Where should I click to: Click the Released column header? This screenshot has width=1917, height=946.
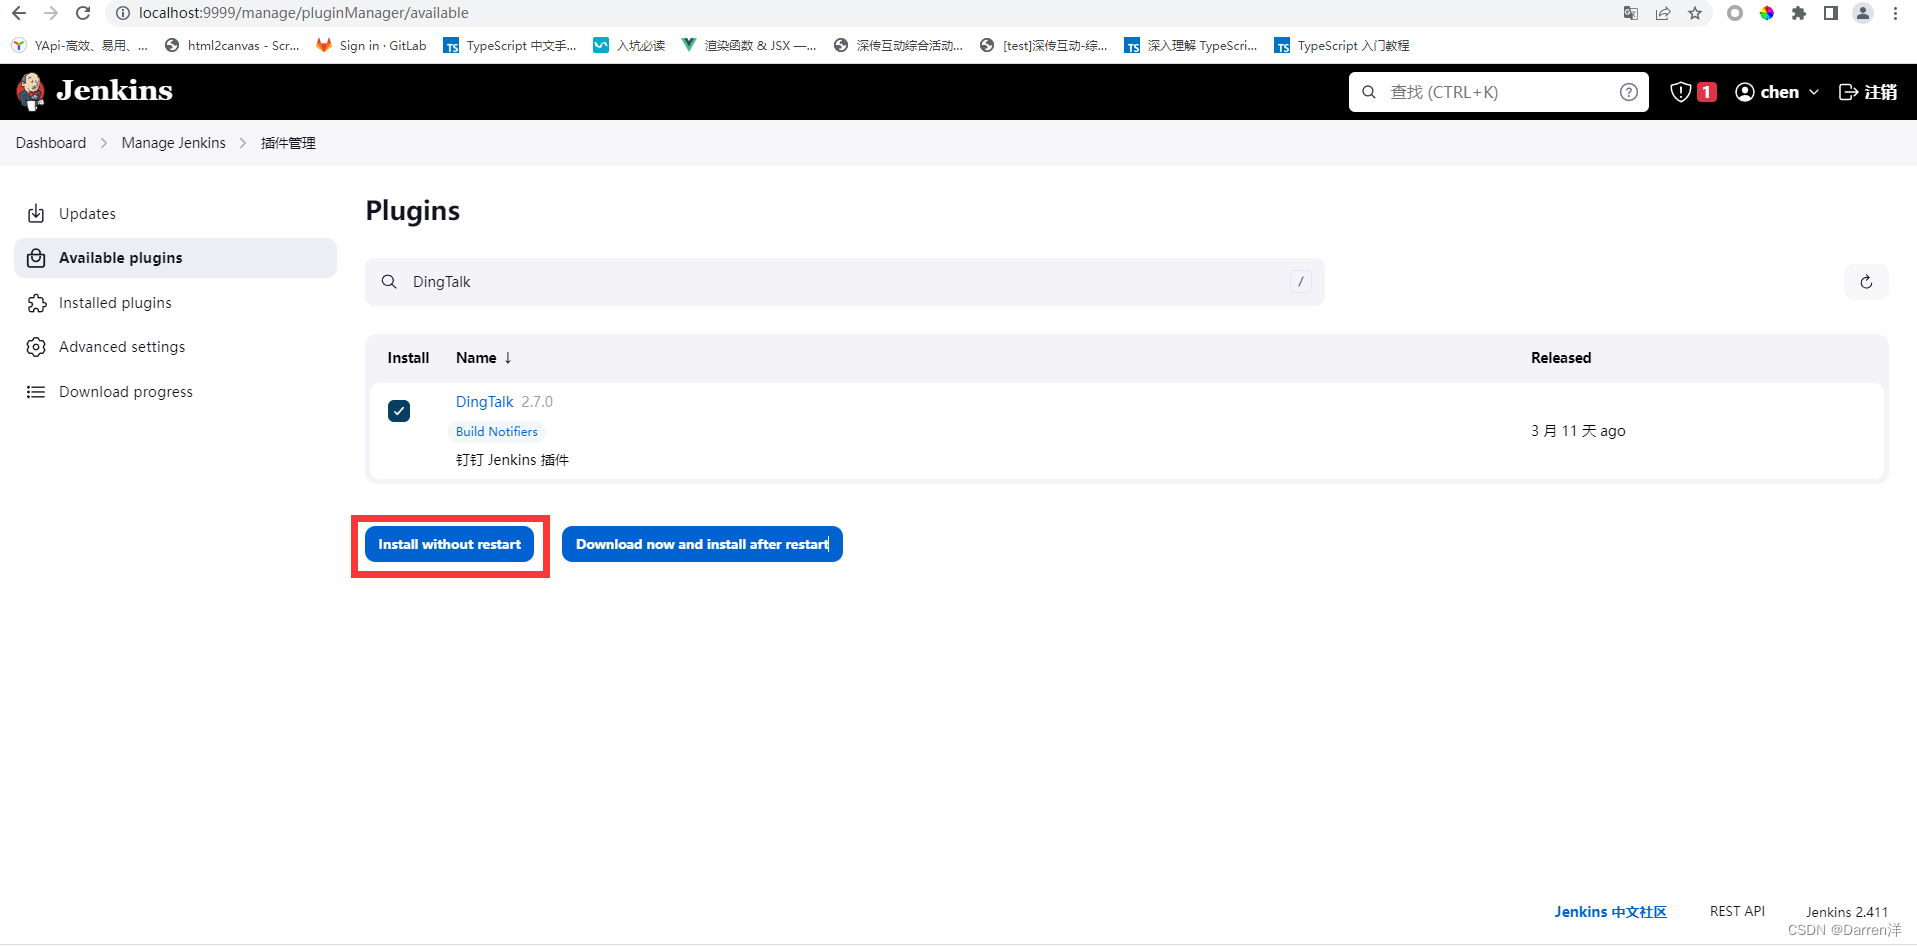(1561, 358)
